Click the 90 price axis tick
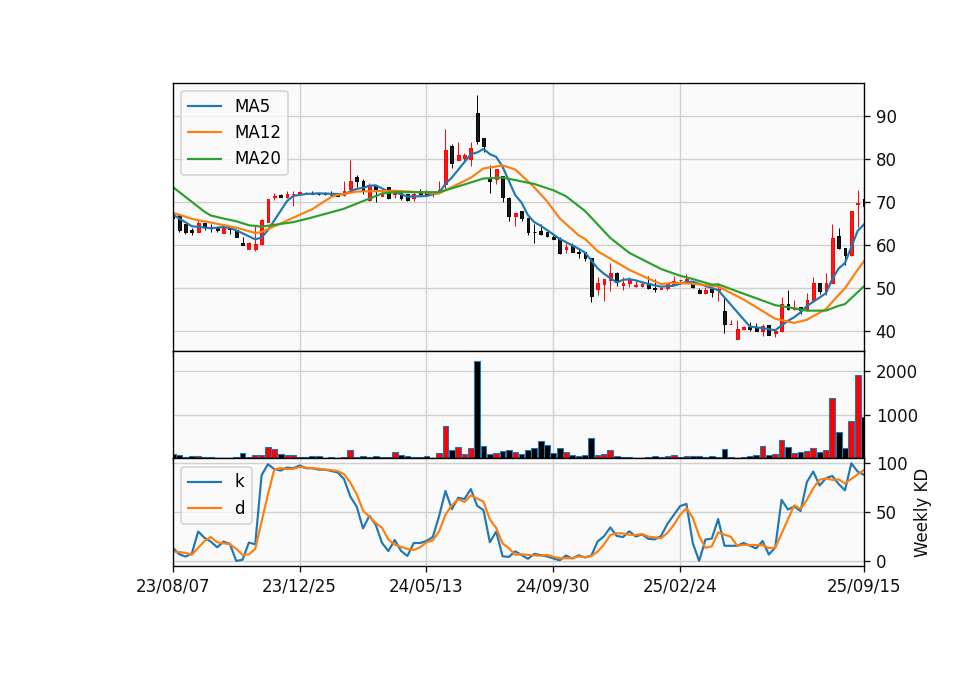 click(x=886, y=117)
